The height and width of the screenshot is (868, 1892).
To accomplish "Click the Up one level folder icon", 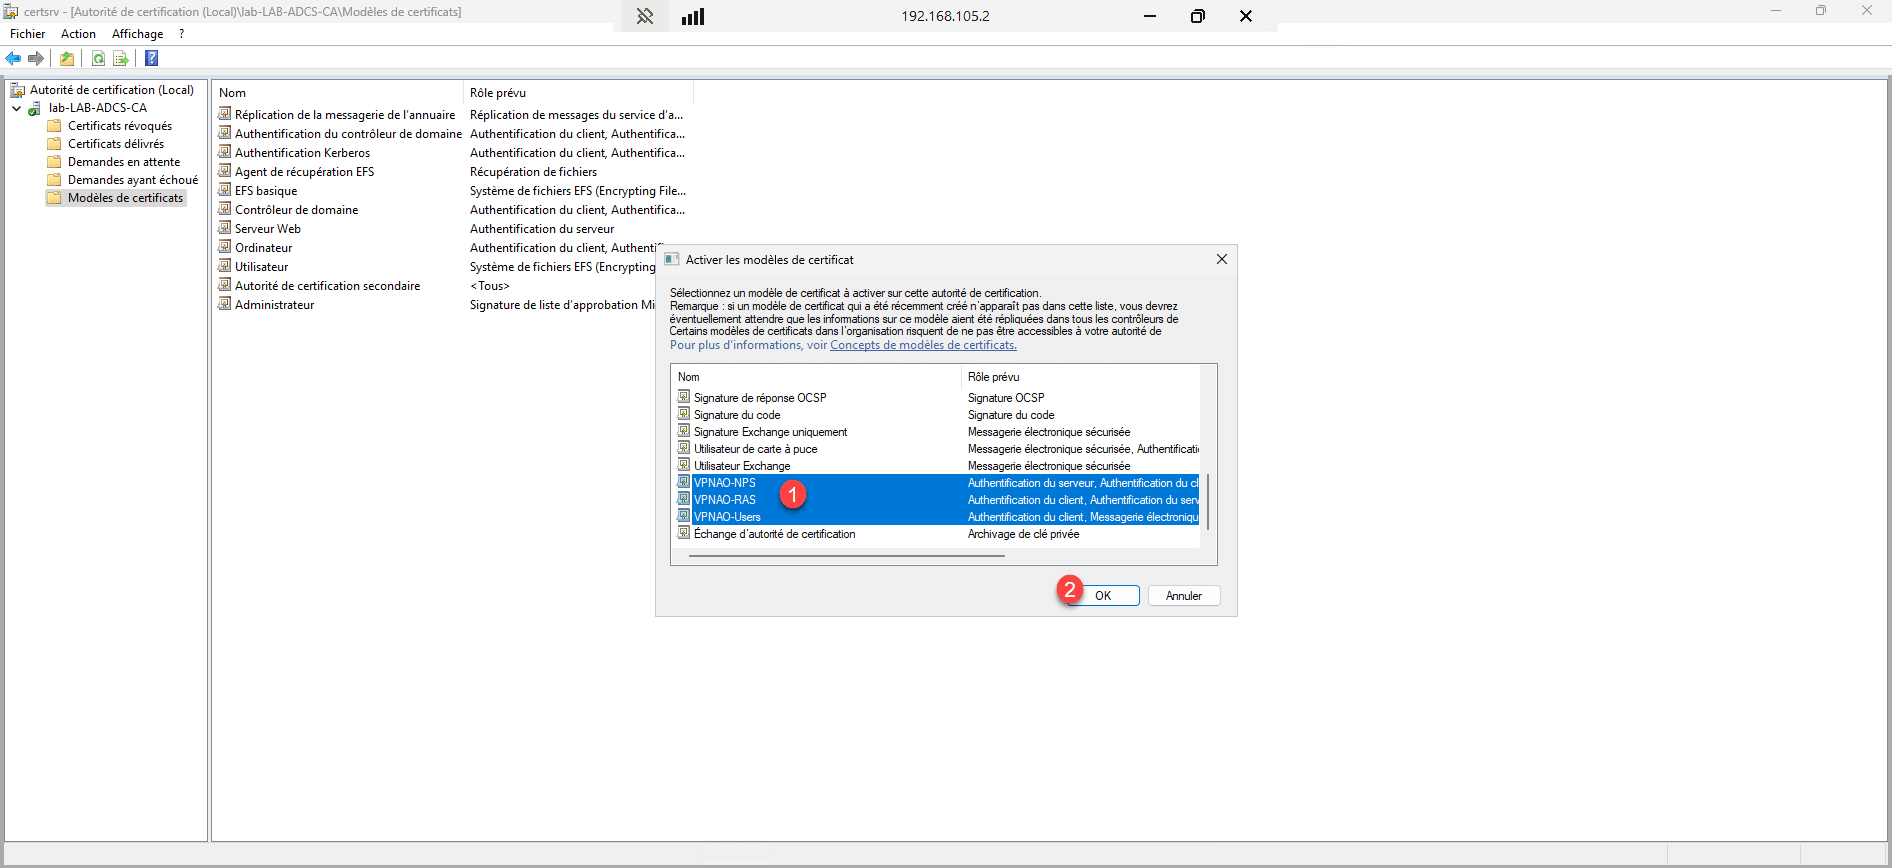I will pos(67,59).
